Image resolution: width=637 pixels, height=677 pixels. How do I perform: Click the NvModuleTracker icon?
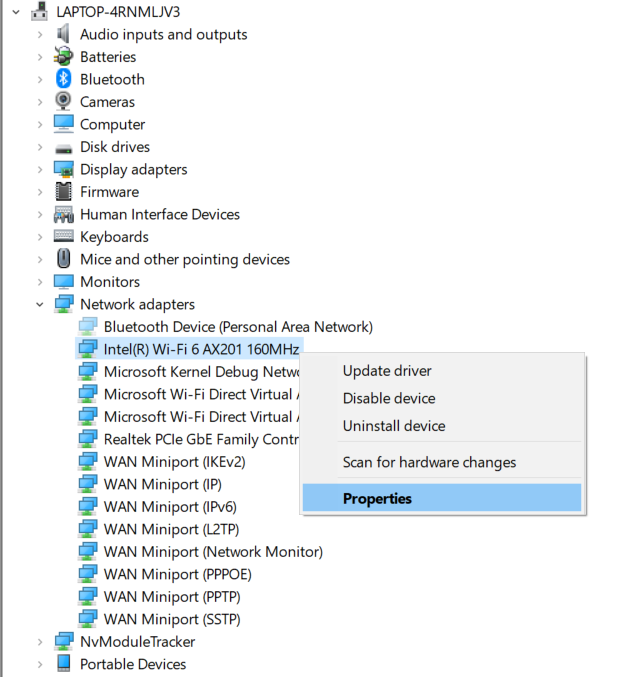coord(63,641)
